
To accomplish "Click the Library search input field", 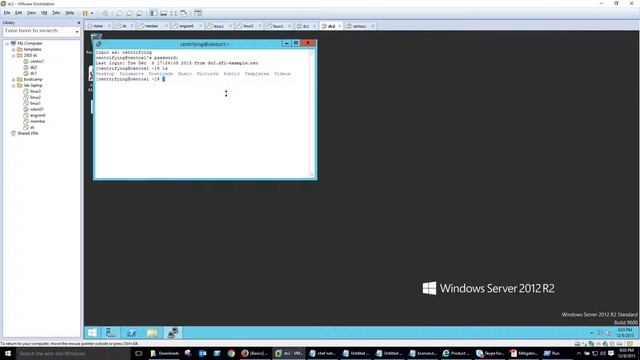I will (x=39, y=31).
